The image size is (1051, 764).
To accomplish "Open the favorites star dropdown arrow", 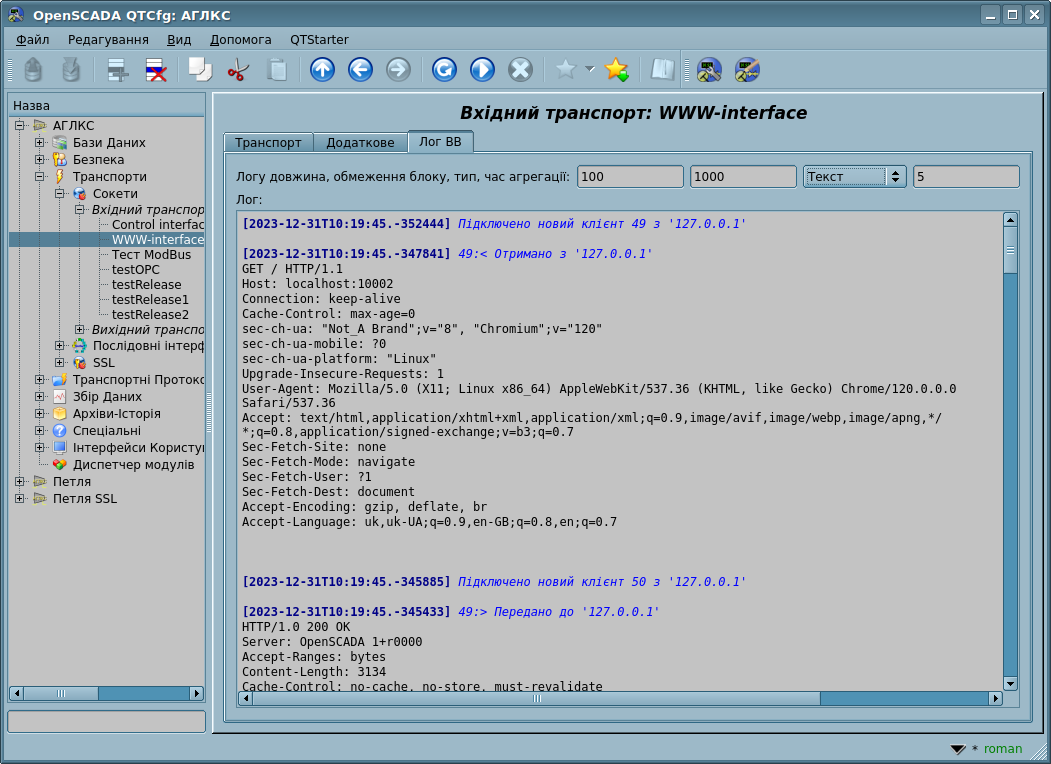I will click(589, 70).
